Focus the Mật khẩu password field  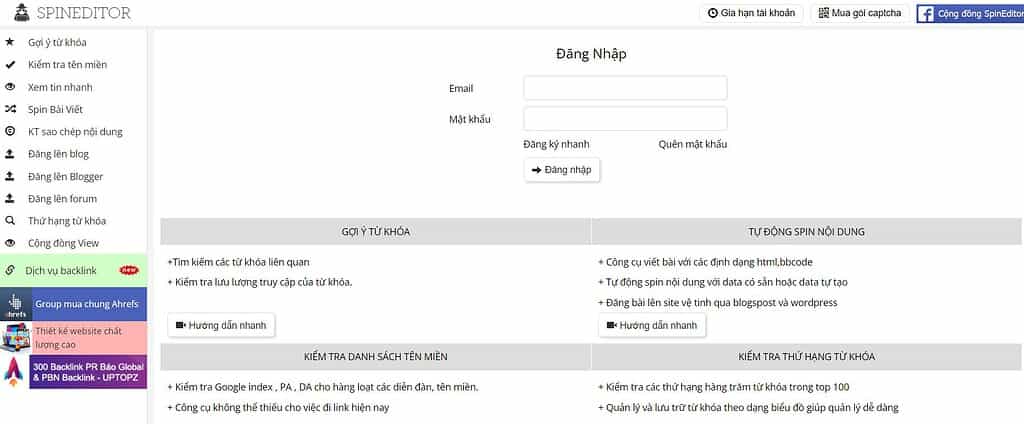pyautogui.click(x=625, y=119)
